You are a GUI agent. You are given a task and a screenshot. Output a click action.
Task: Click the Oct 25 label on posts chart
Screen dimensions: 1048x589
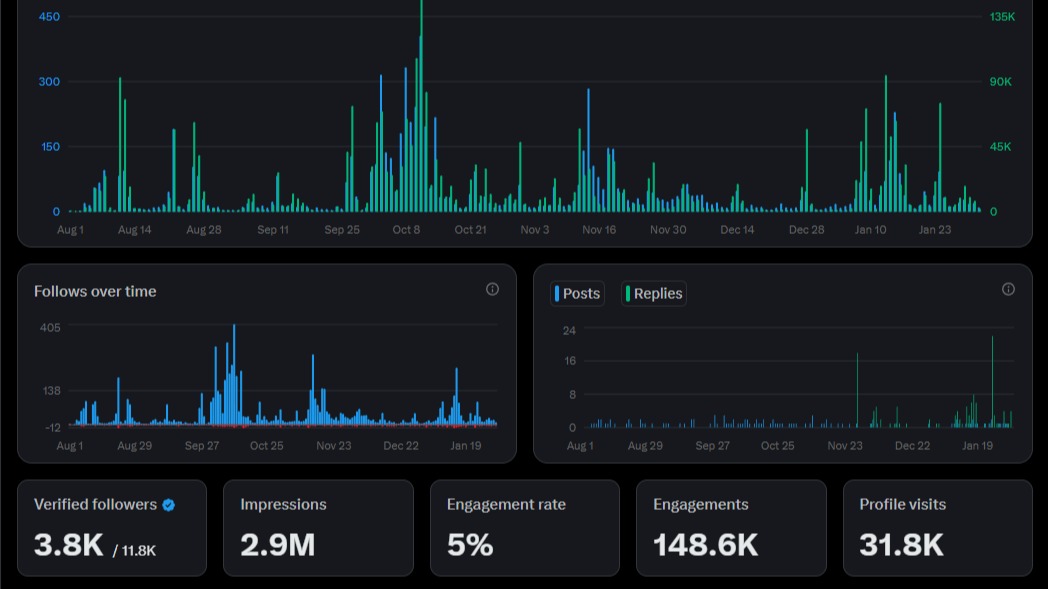coord(777,446)
